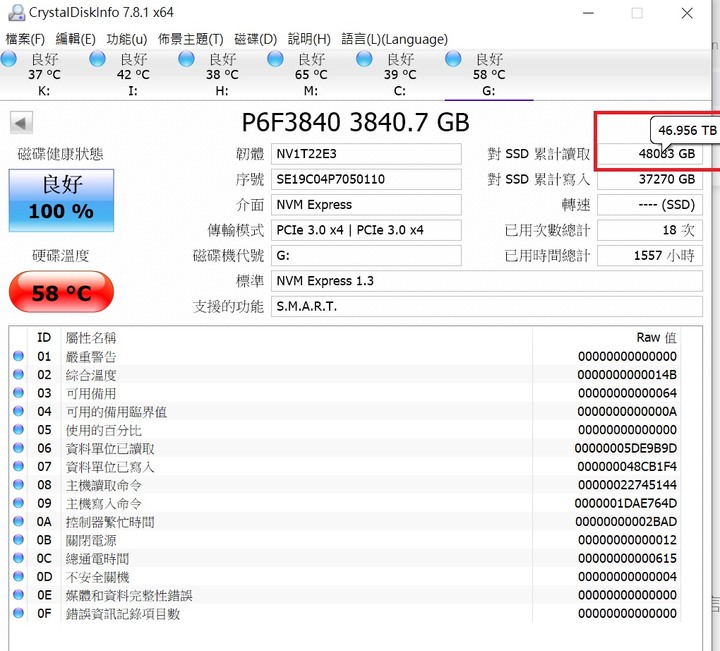Select raw value 00000005DE9B9D
The height and width of the screenshot is (651, 720).
click(x=626, y=449)
